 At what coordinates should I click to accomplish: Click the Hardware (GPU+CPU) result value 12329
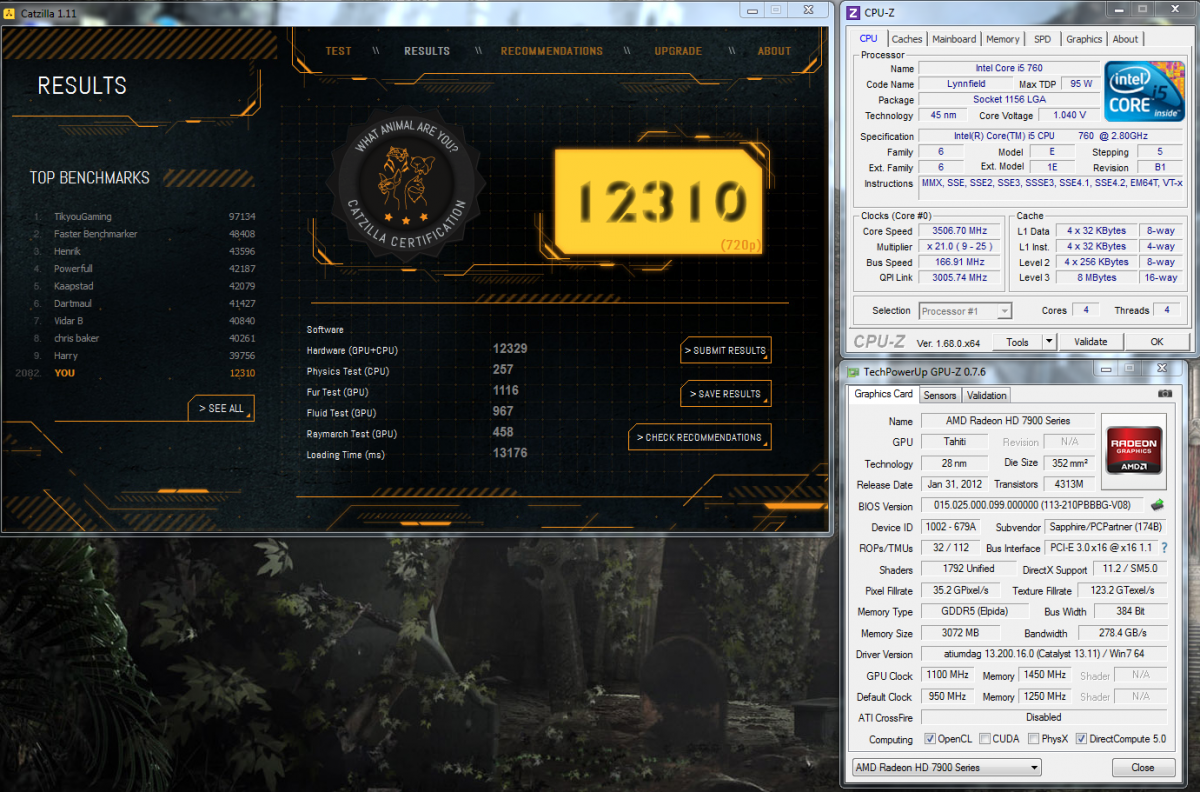pyautogui.click(x=510, y=349)
